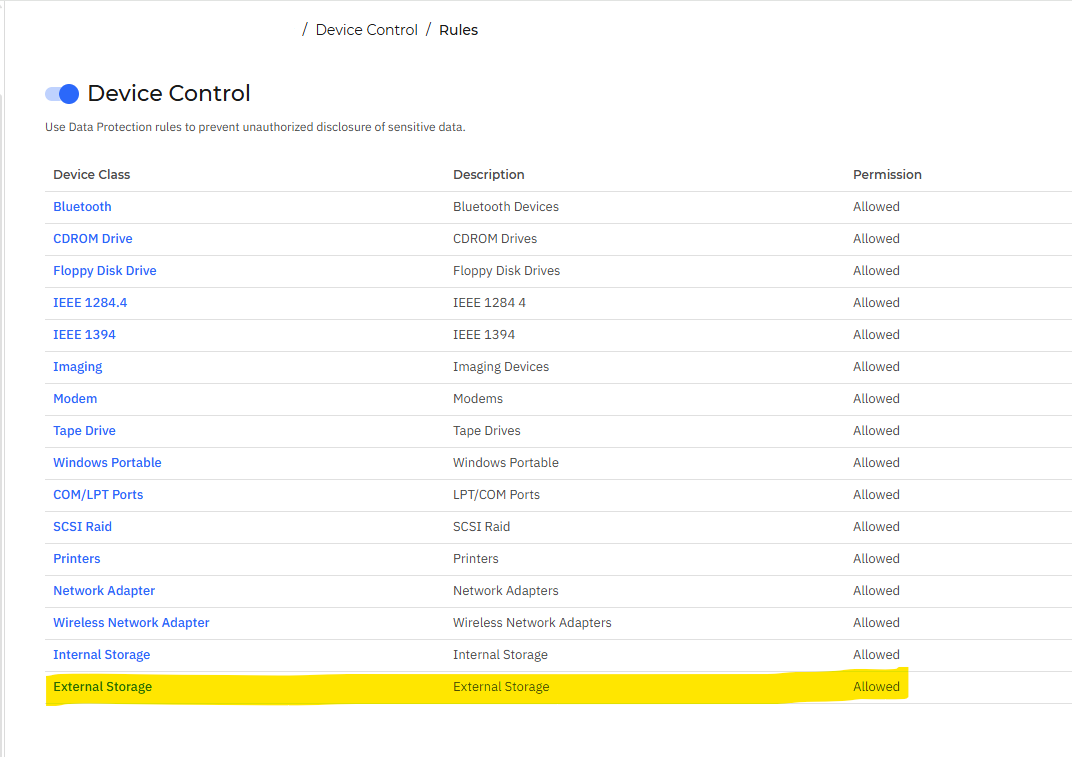Click the Device Class column header

92,174
